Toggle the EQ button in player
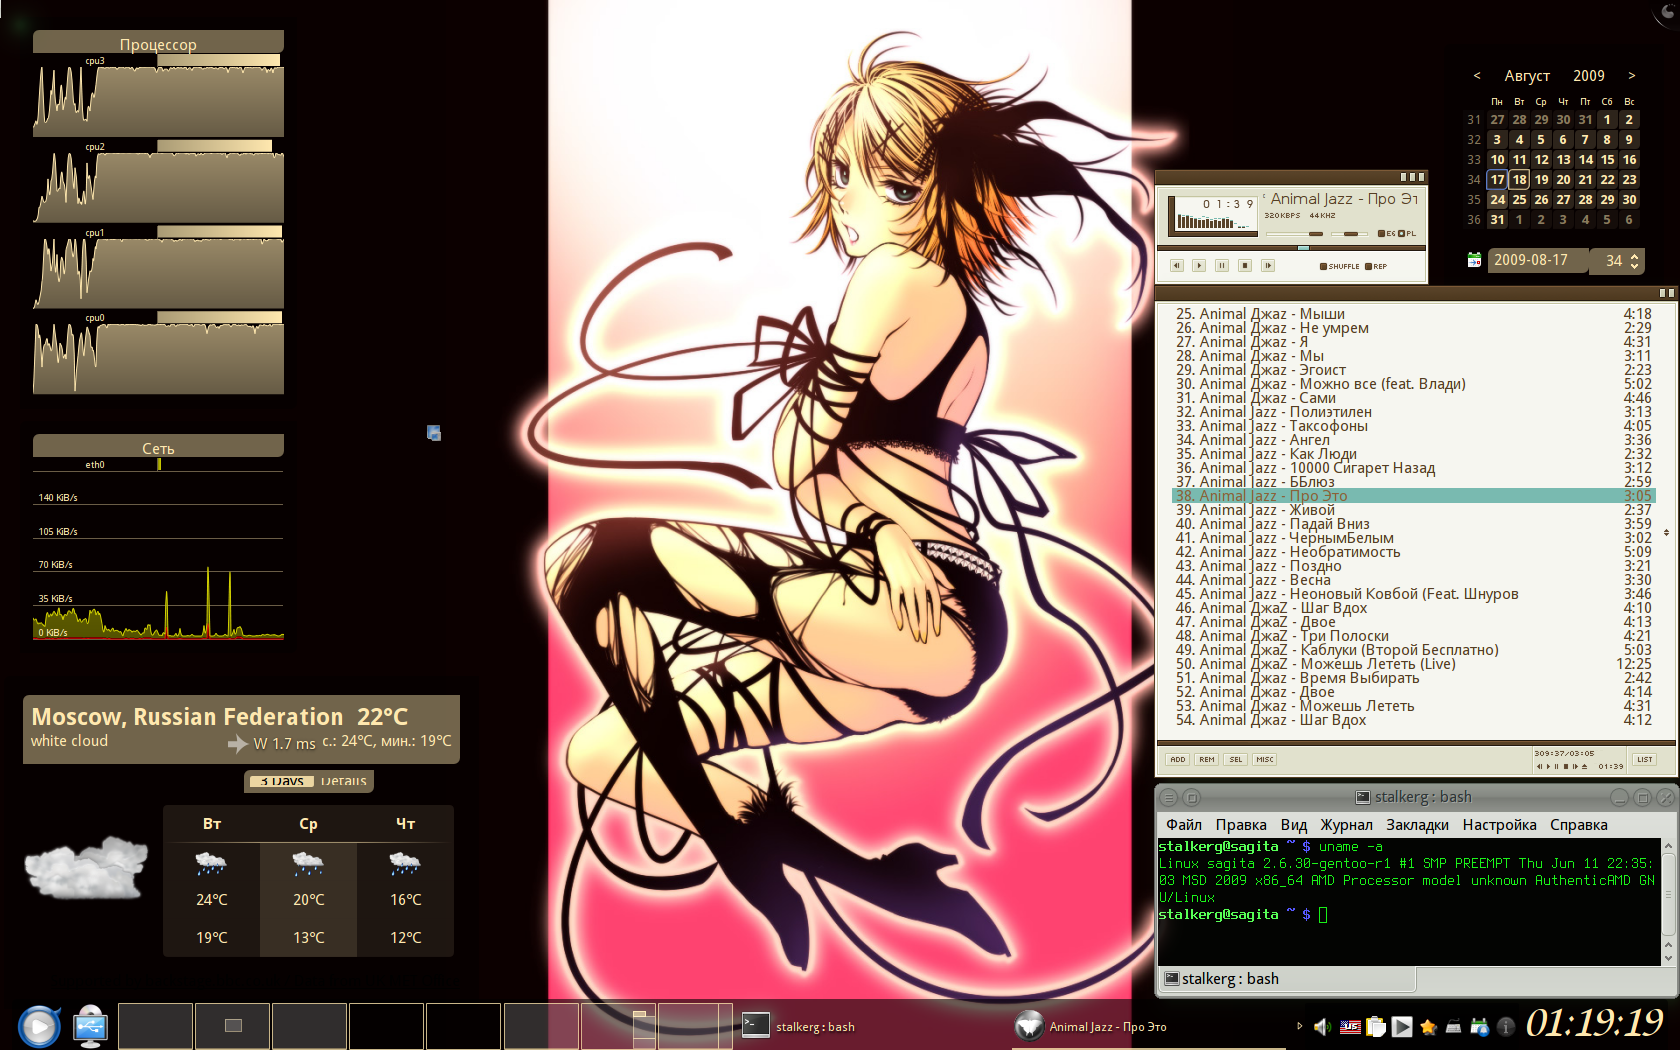 (1386, 233)
